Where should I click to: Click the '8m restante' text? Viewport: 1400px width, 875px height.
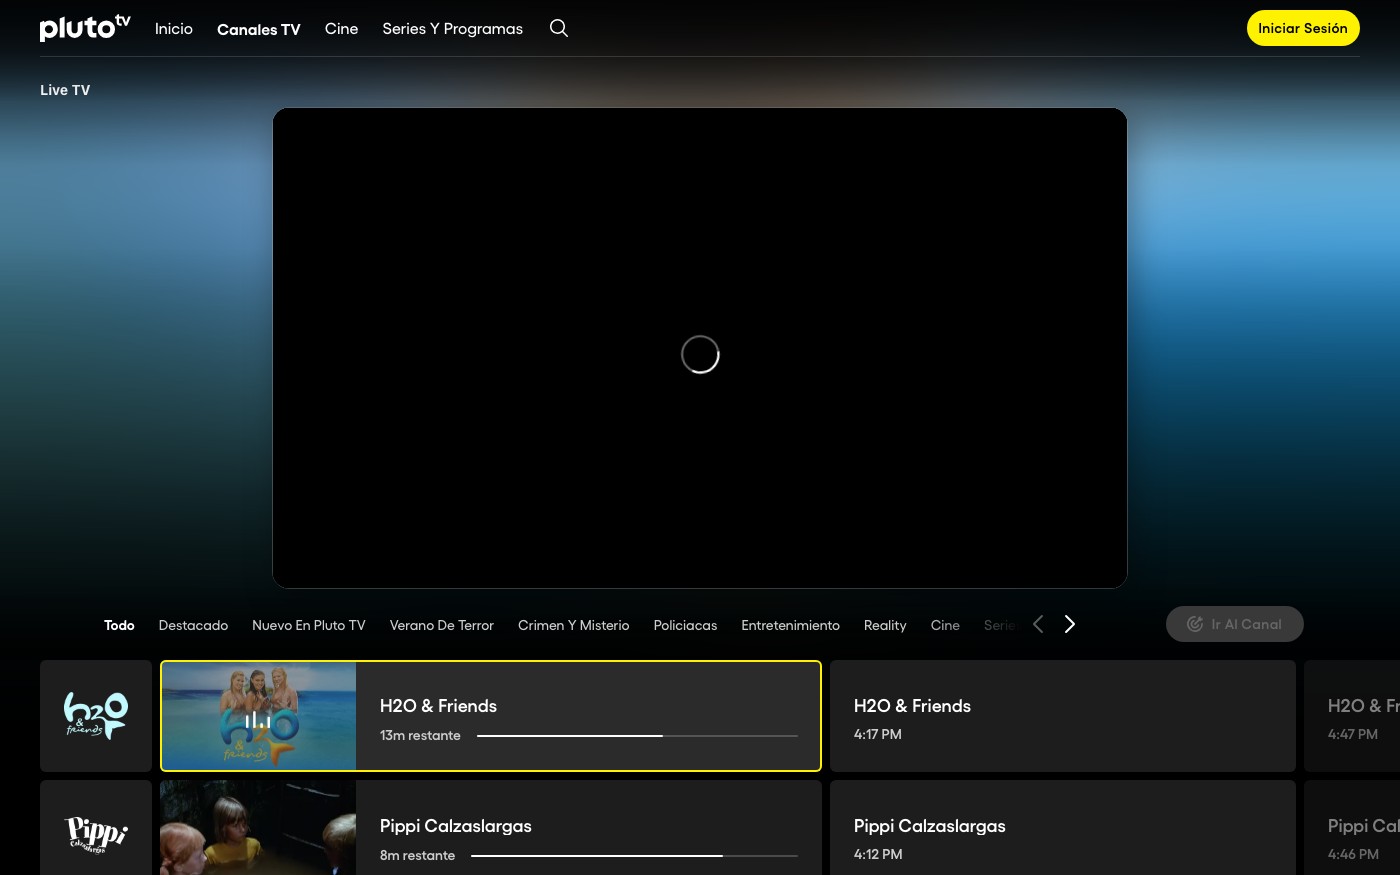[417, 855]
